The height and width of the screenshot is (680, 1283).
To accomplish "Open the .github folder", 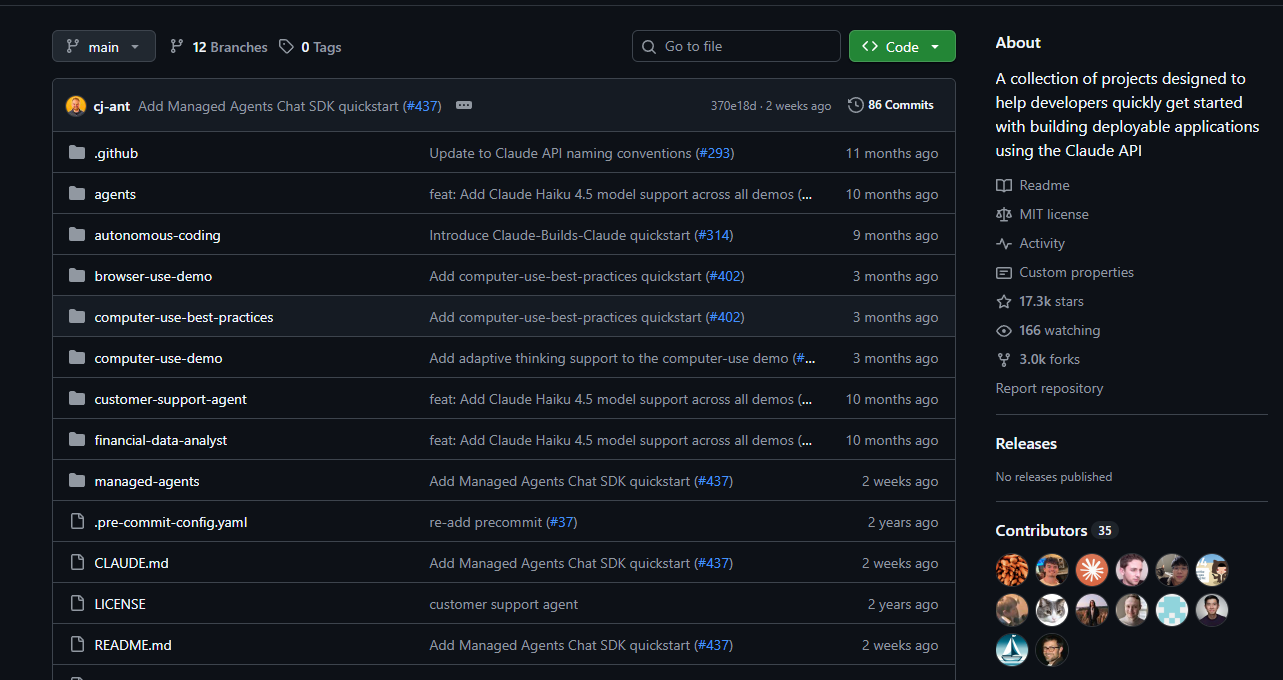I will 116,153.
